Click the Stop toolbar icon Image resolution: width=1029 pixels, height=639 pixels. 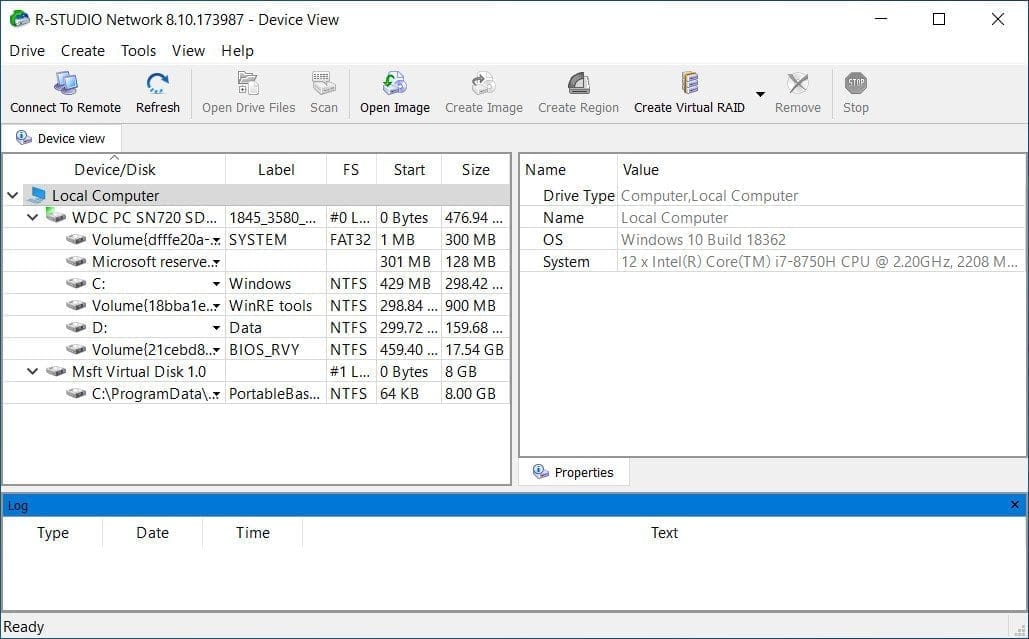pyautogui.click(x=856, y=83)
